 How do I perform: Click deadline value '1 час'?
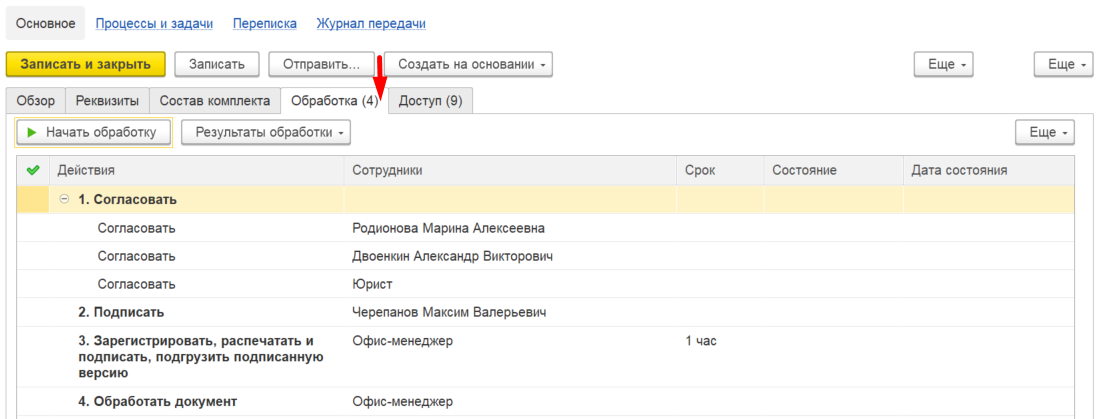coord(701,341)
